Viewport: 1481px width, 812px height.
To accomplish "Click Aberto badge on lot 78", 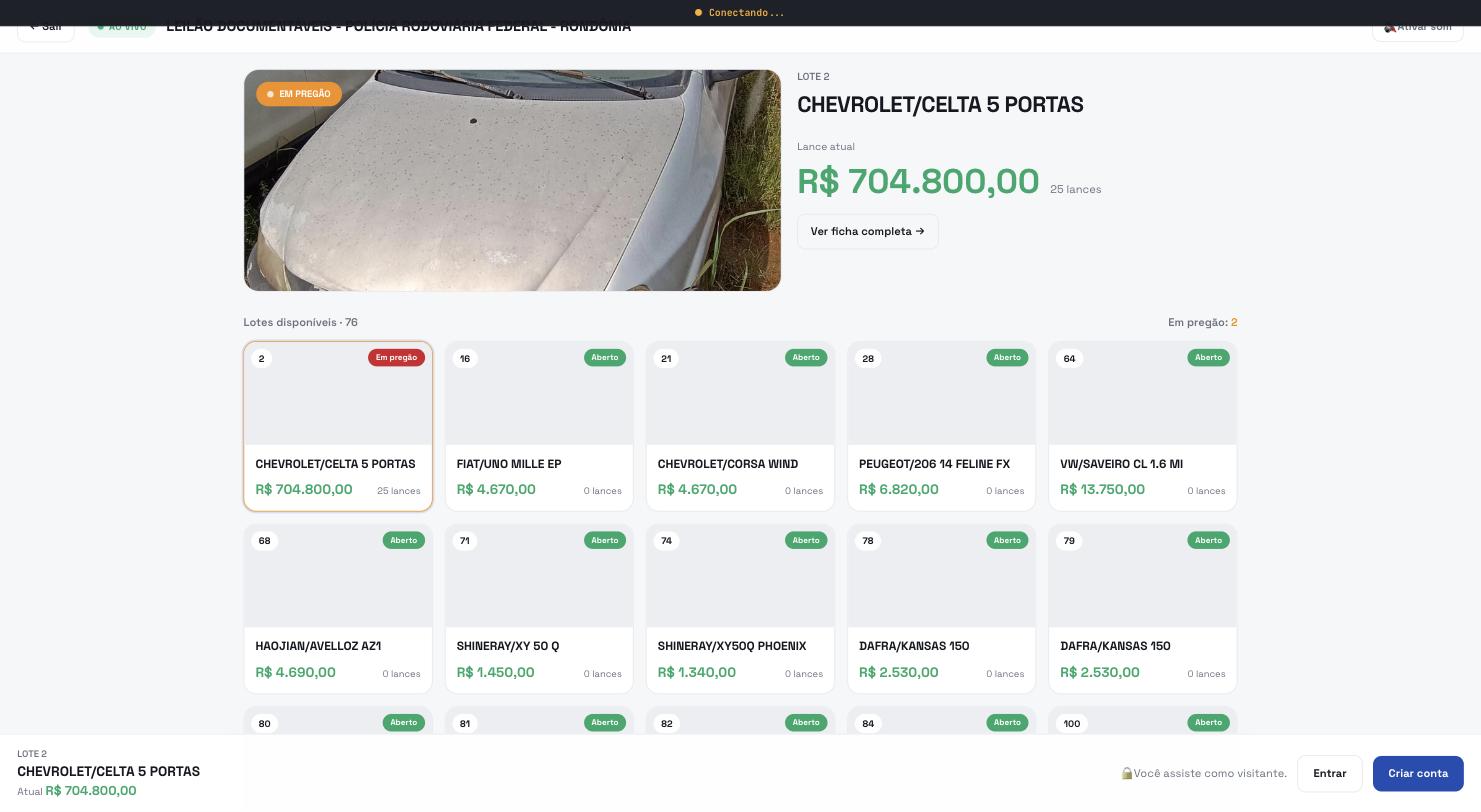I will coord(1007,540).
